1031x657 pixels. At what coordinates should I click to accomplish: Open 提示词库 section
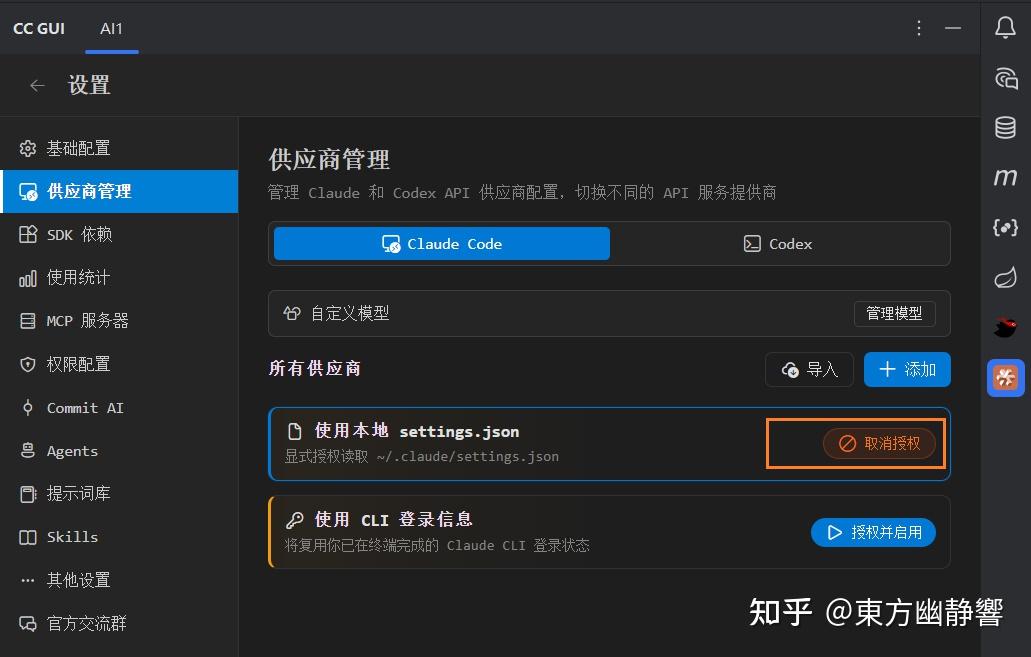pos(119,494)
